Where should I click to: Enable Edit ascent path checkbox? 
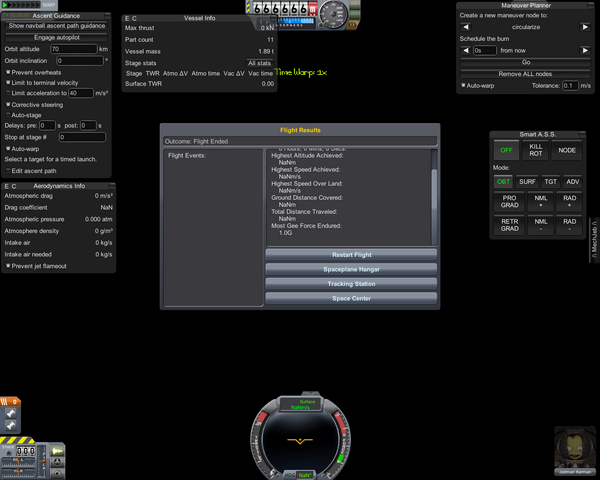[x=8, y=171]
